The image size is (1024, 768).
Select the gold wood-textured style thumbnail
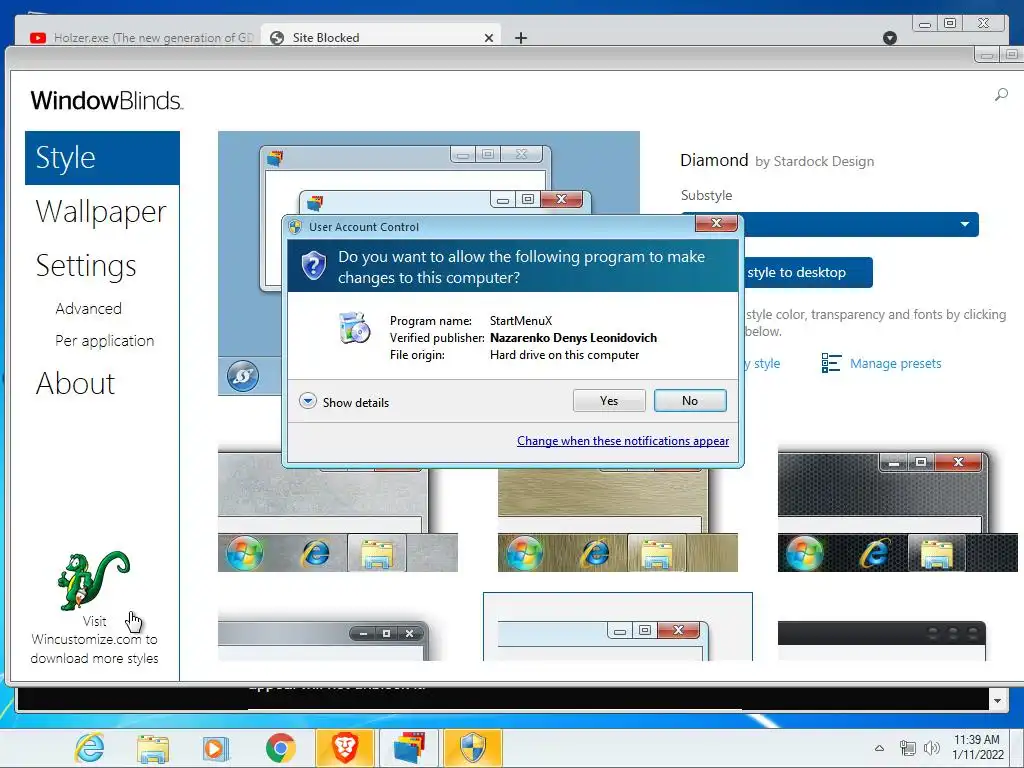(617, 509)
